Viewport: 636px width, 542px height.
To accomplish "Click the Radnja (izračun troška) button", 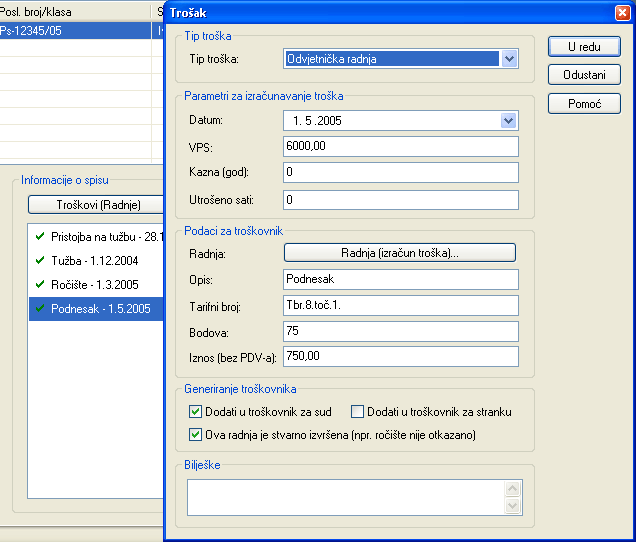I will click(x=400, y=253).
